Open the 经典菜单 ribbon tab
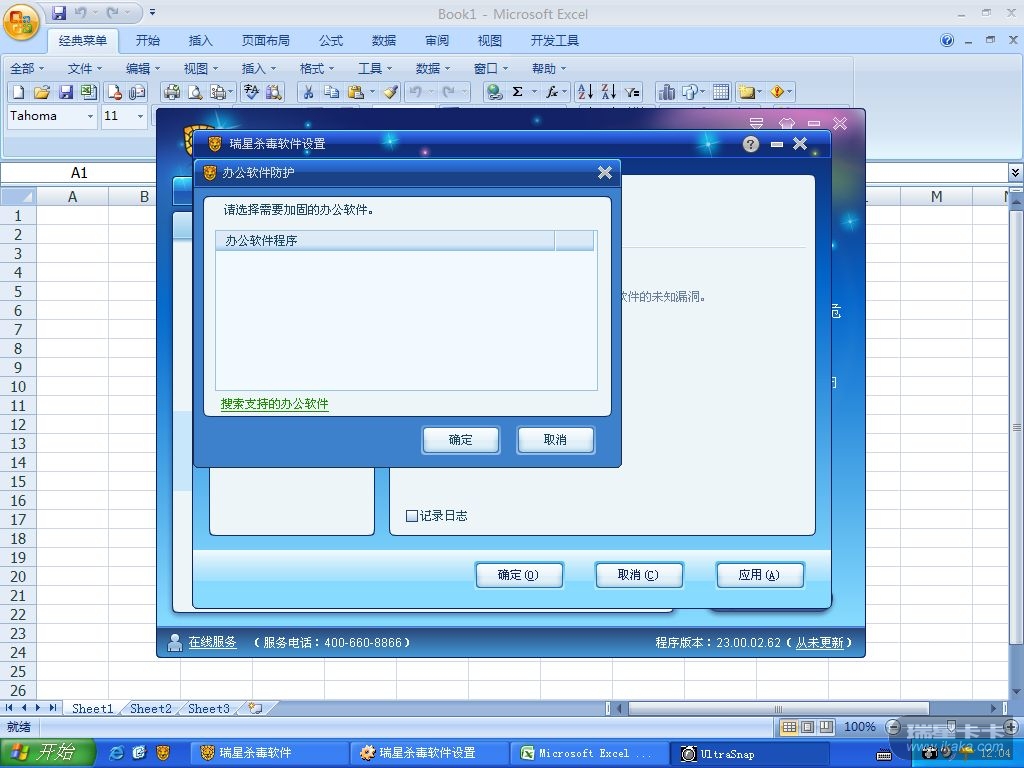This screenshot has height=768, width=1024. 83,40
